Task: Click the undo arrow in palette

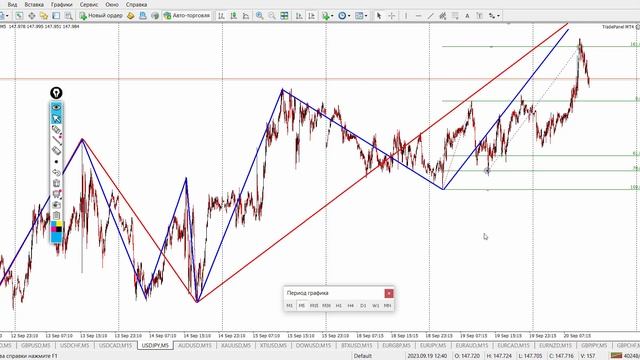Action: (x=56, y=172)
